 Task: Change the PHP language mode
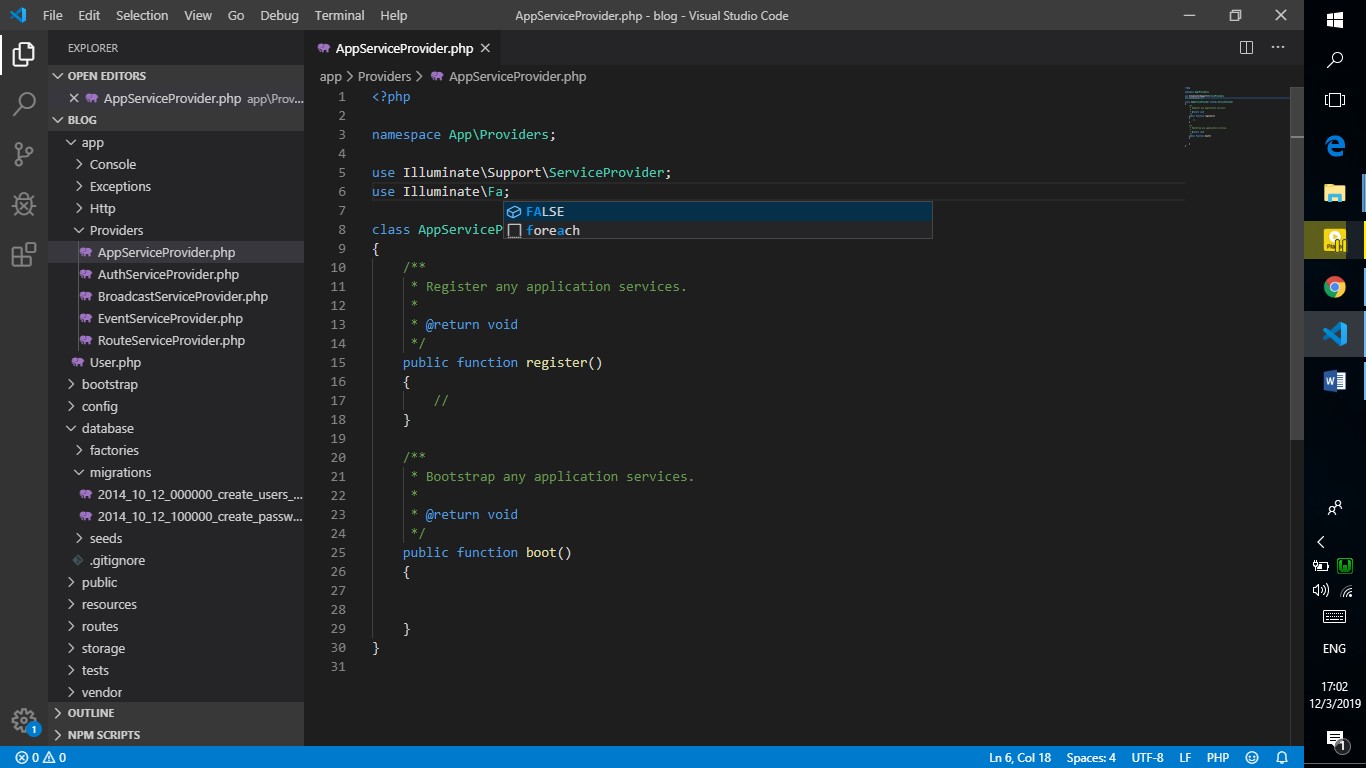pyautogui.click(x=1217, y=758)
